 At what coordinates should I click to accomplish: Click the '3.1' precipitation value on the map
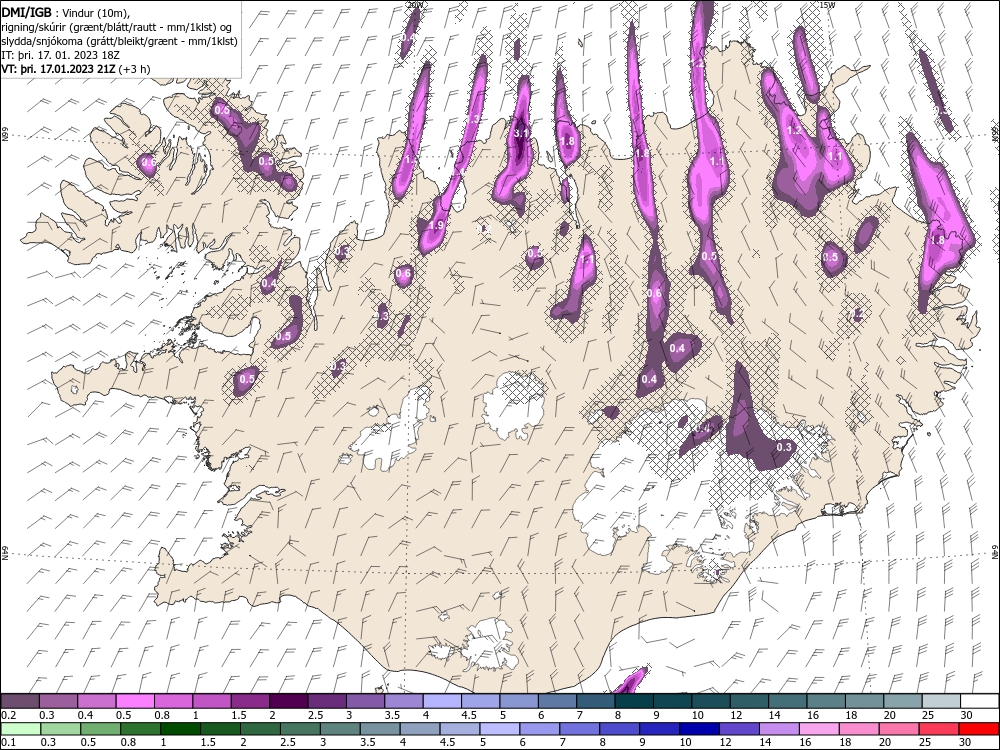coord(522,133)
